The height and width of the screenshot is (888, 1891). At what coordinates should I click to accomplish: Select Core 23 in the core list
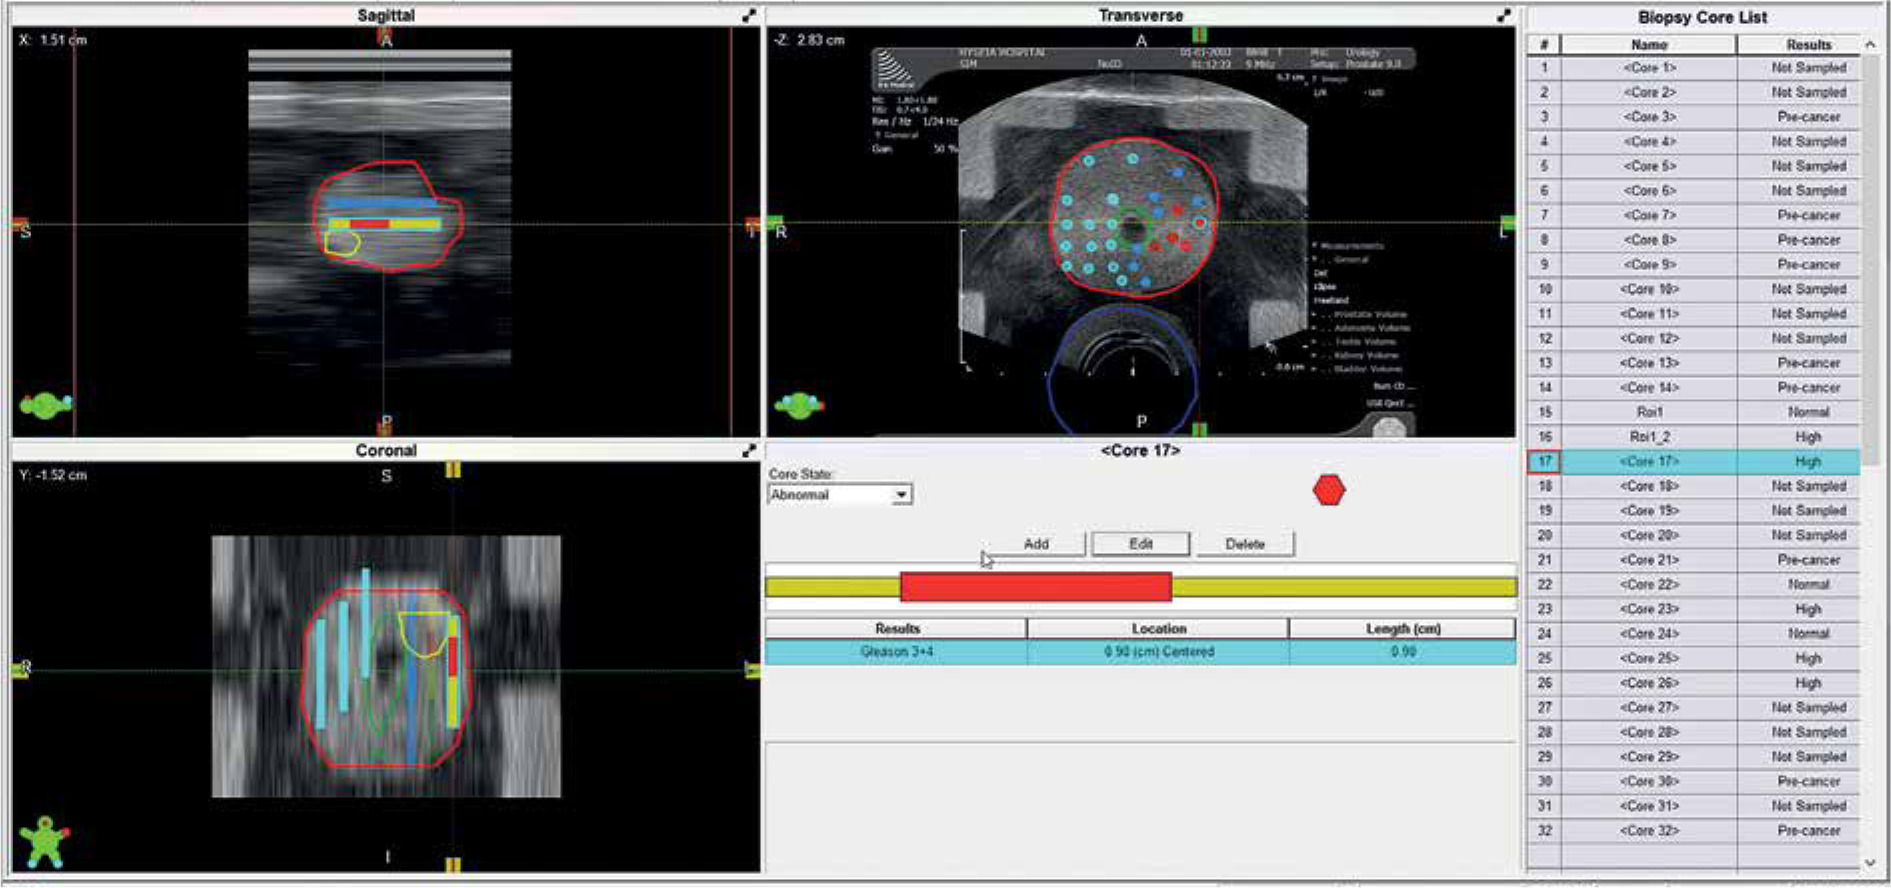pos(1649,609)
